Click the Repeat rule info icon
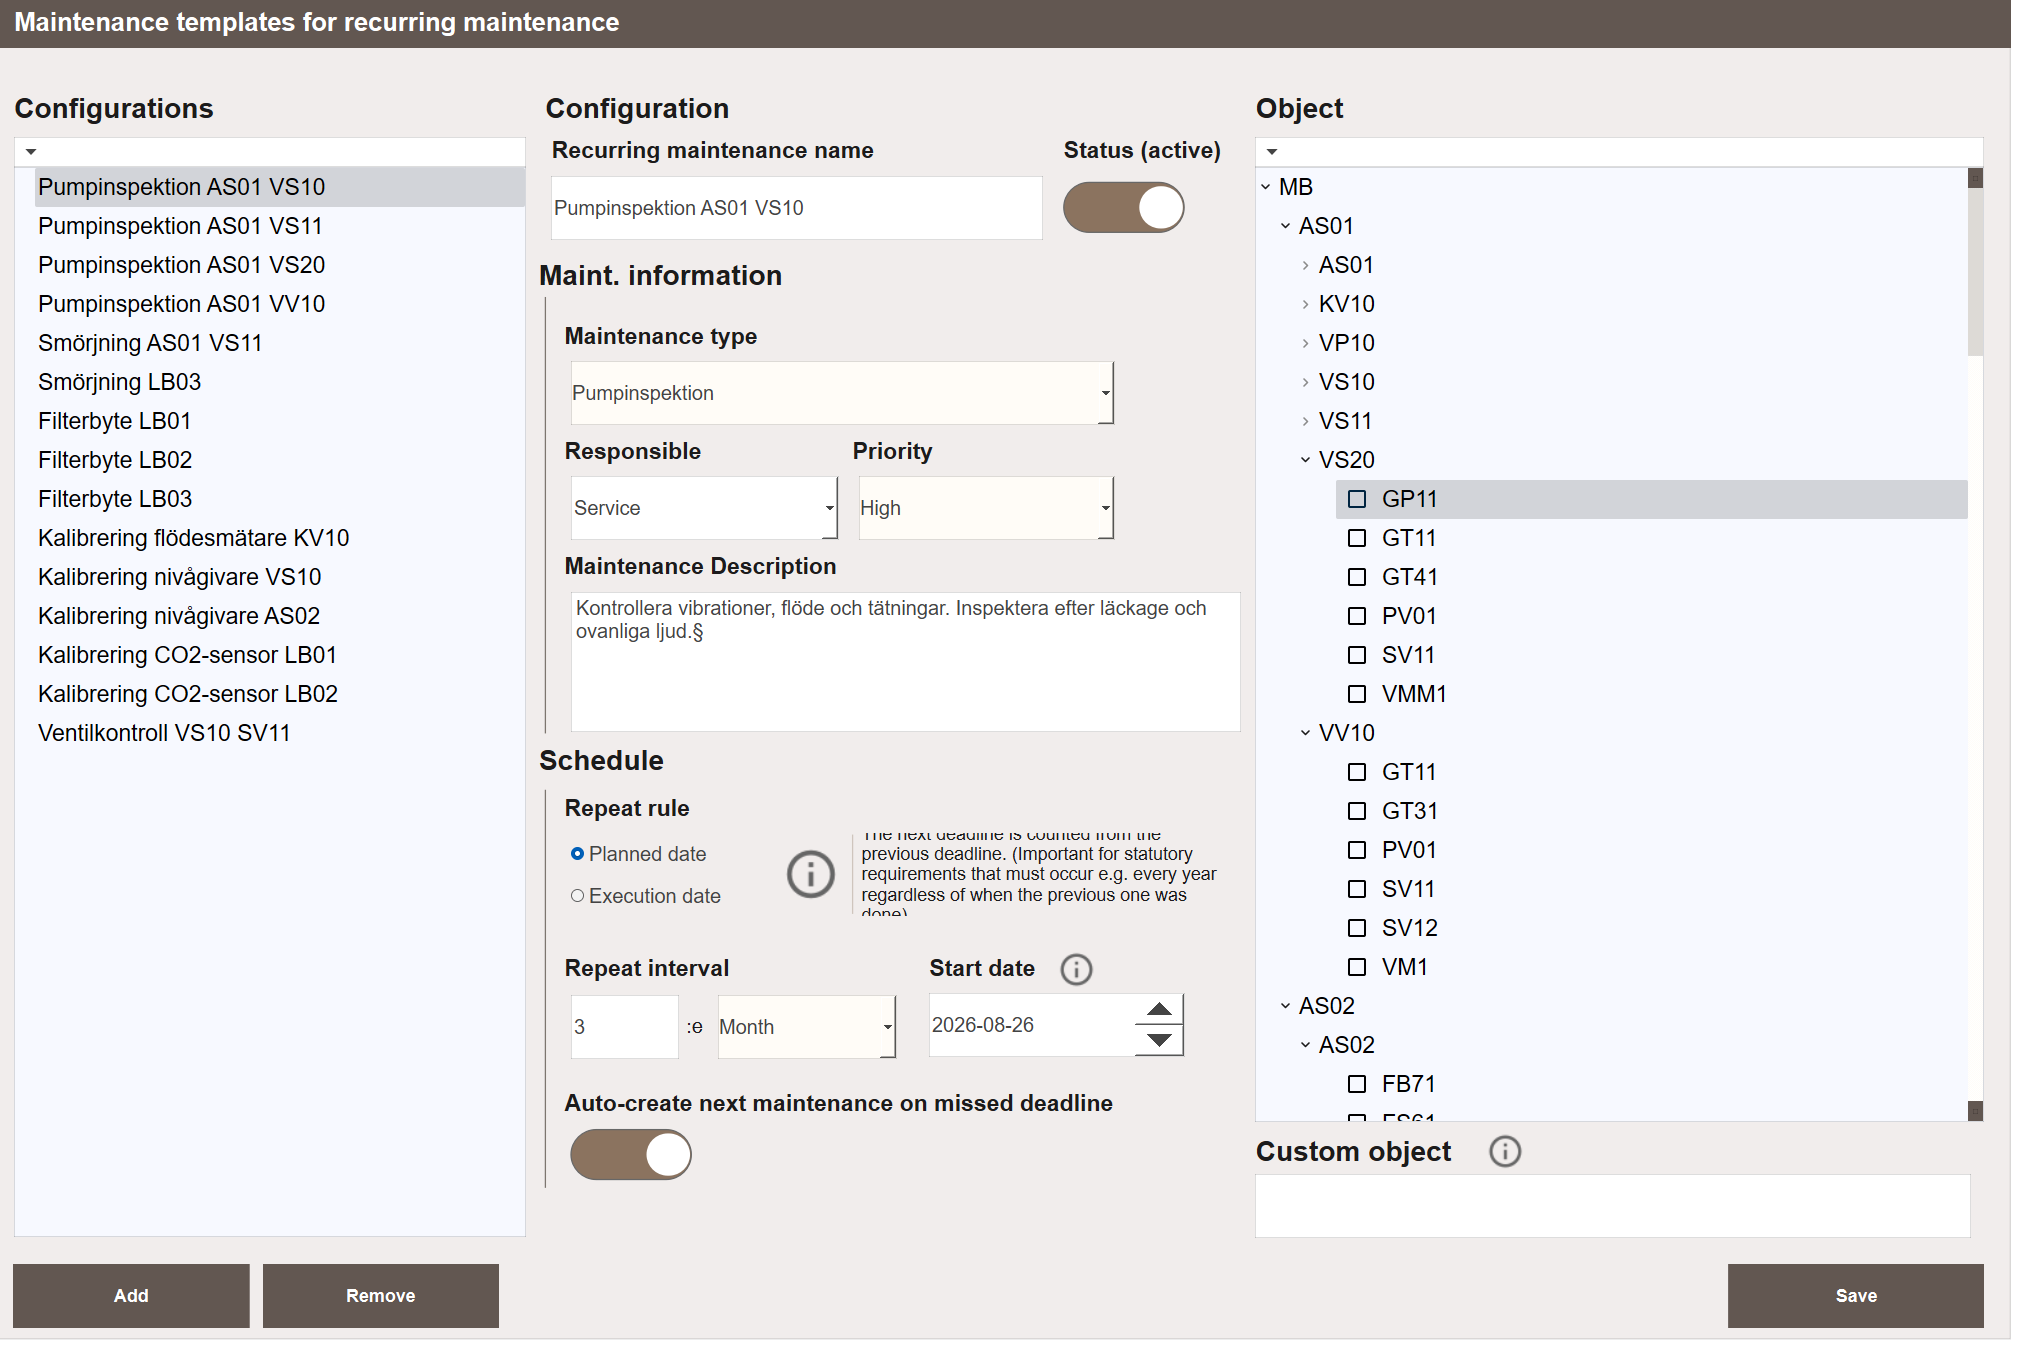Image resolution: width=2029 pixels, height=1361 pixels. coord(810,874)
